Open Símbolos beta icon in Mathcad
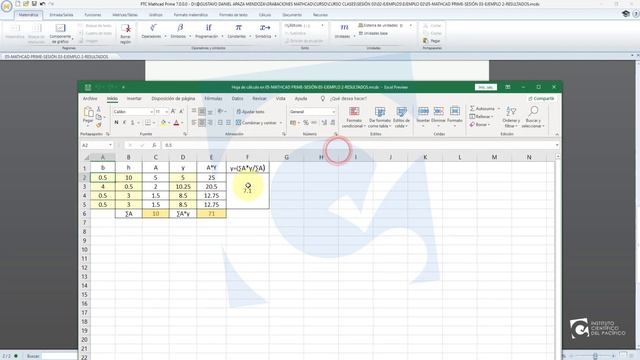The height and width of the screenshot is (360, 640). pos(180,28)
